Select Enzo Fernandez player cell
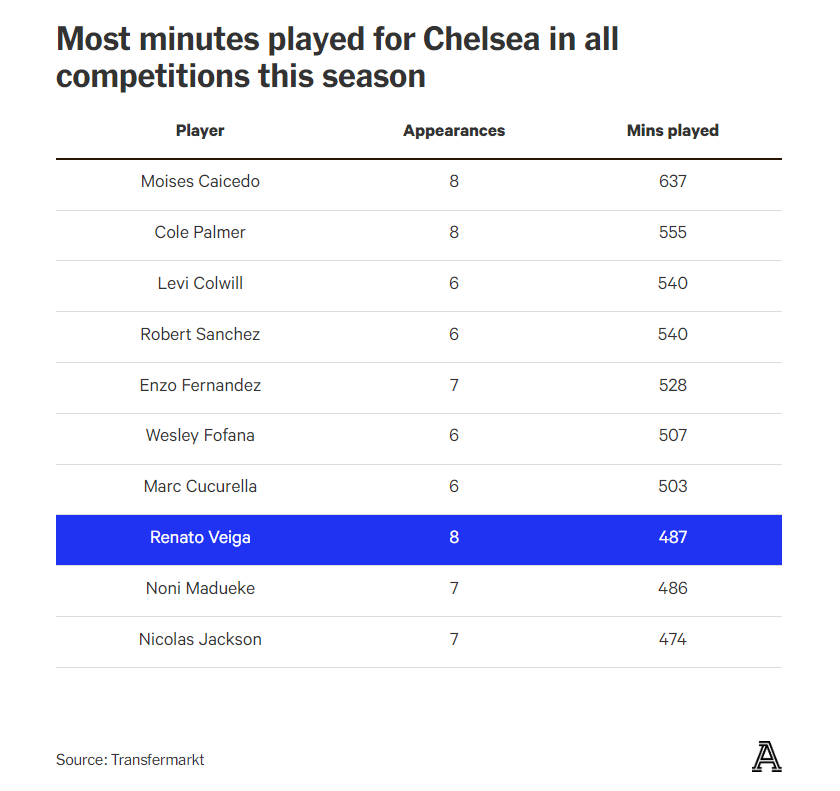 [x=200, y=385]
